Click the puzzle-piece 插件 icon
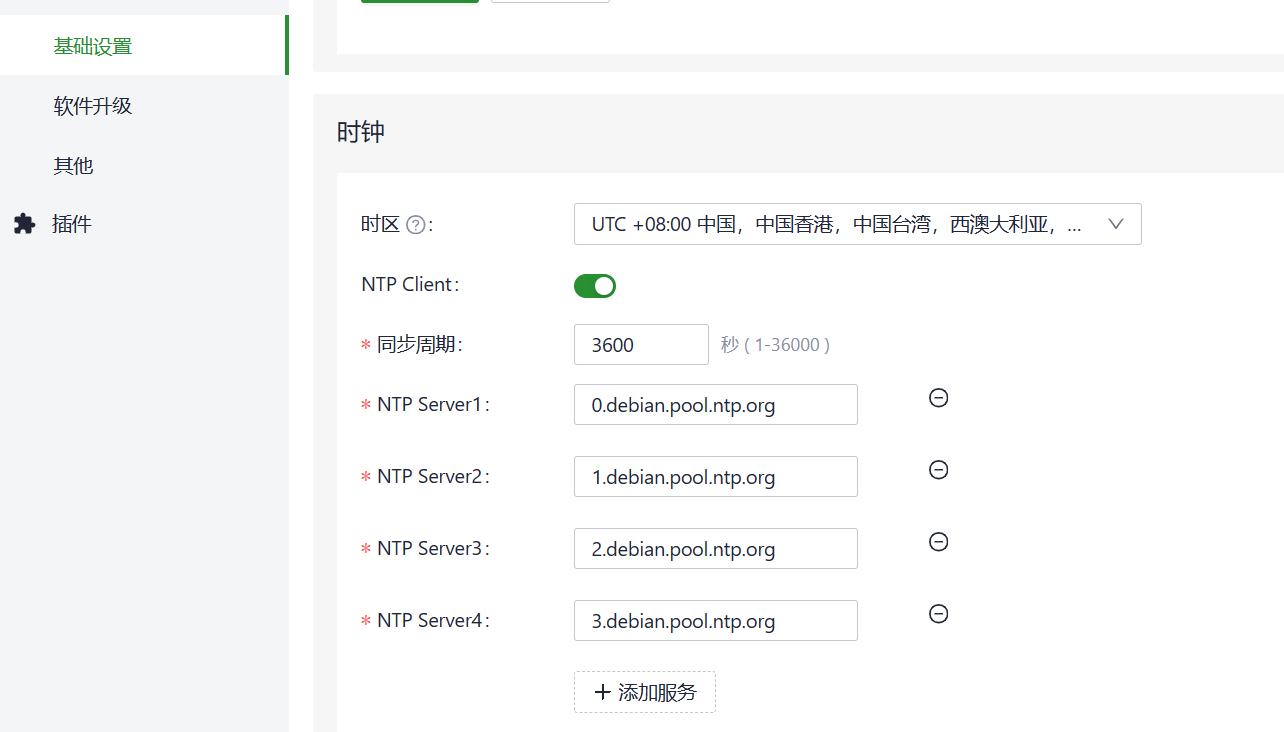Screen dimensions: 1284x732 point(25,224)
